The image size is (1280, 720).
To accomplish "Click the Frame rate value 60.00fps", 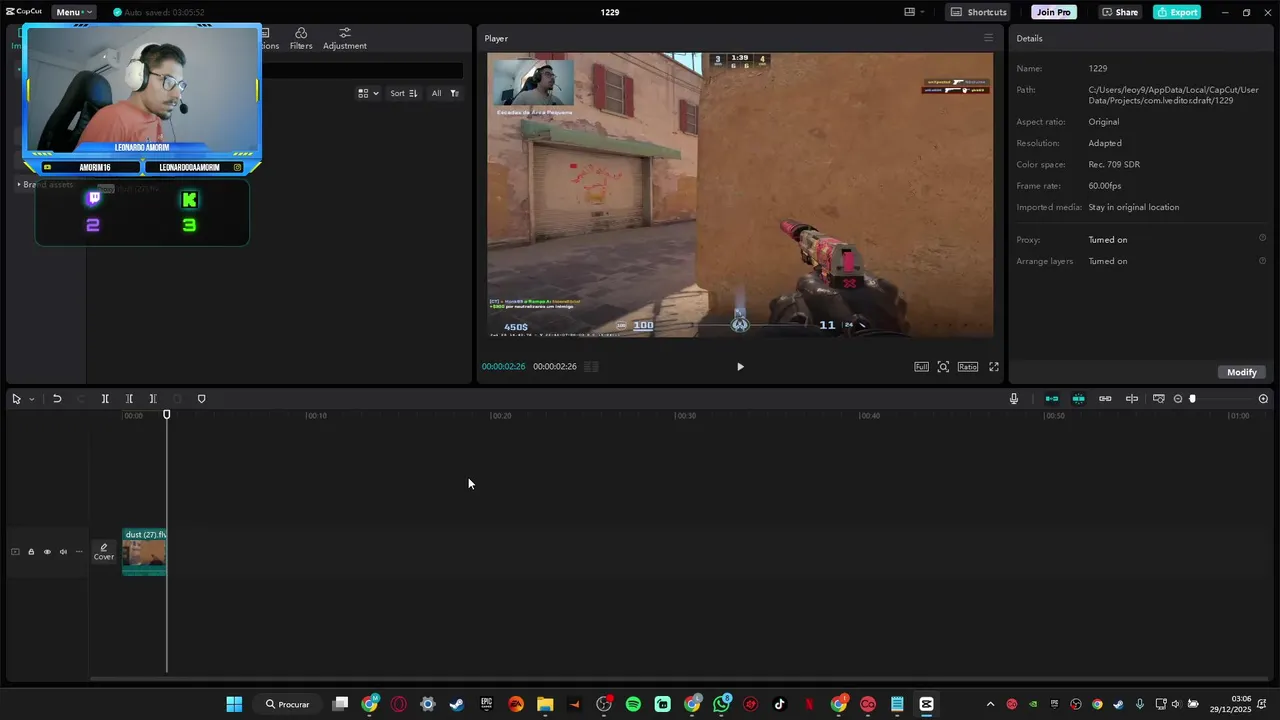I will pyautogui.click(x=1104, y=186).
